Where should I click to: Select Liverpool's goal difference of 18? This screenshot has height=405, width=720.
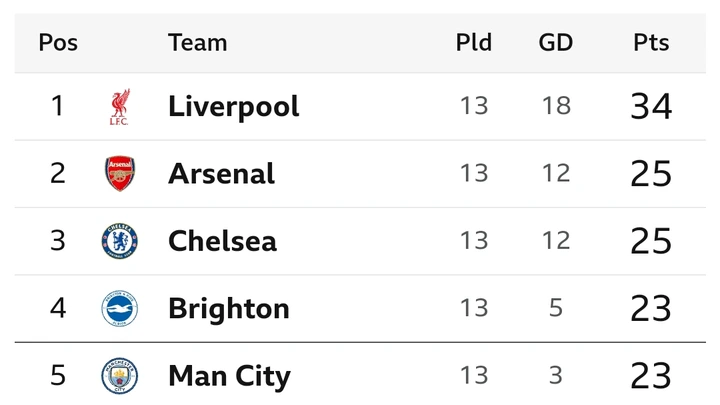(x=556, y=106)
